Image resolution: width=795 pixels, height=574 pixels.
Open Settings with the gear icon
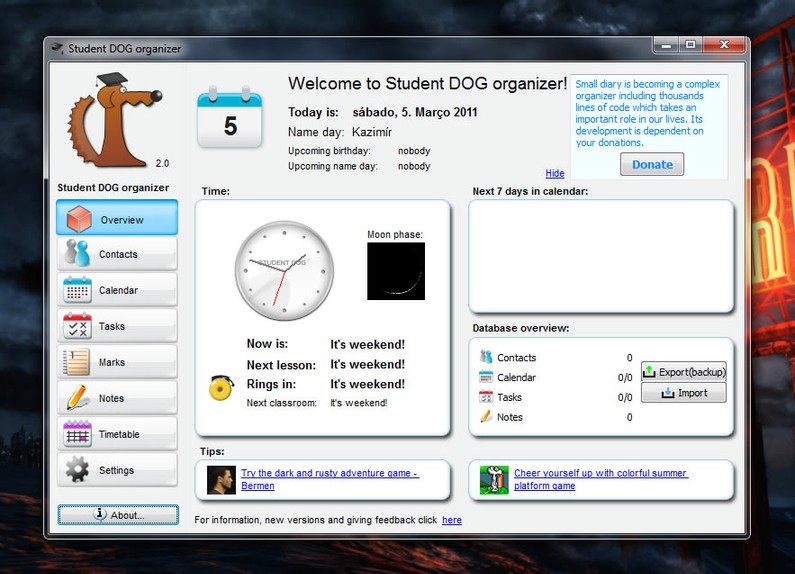[77, 470]
